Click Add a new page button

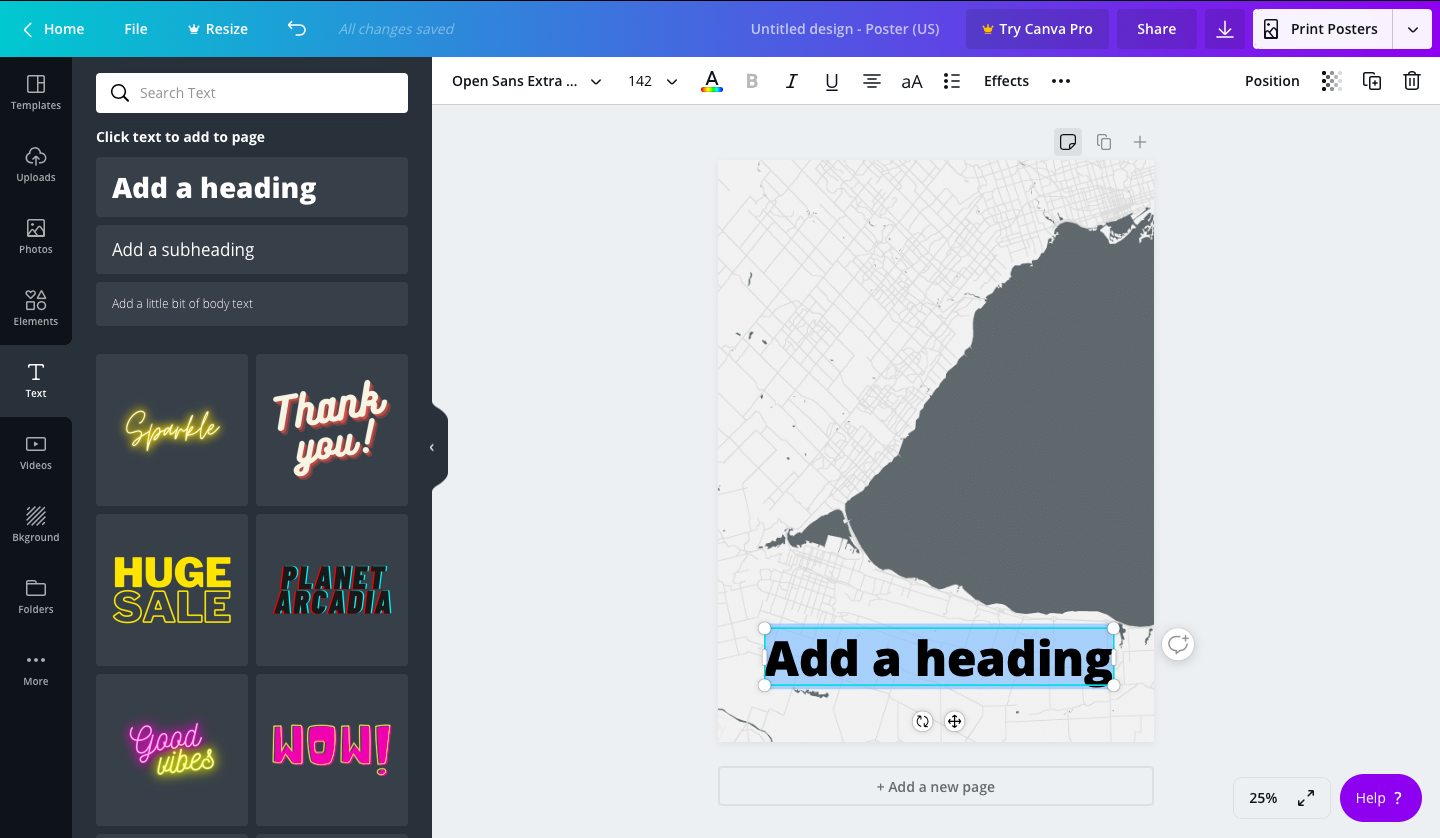coord(936,786)
